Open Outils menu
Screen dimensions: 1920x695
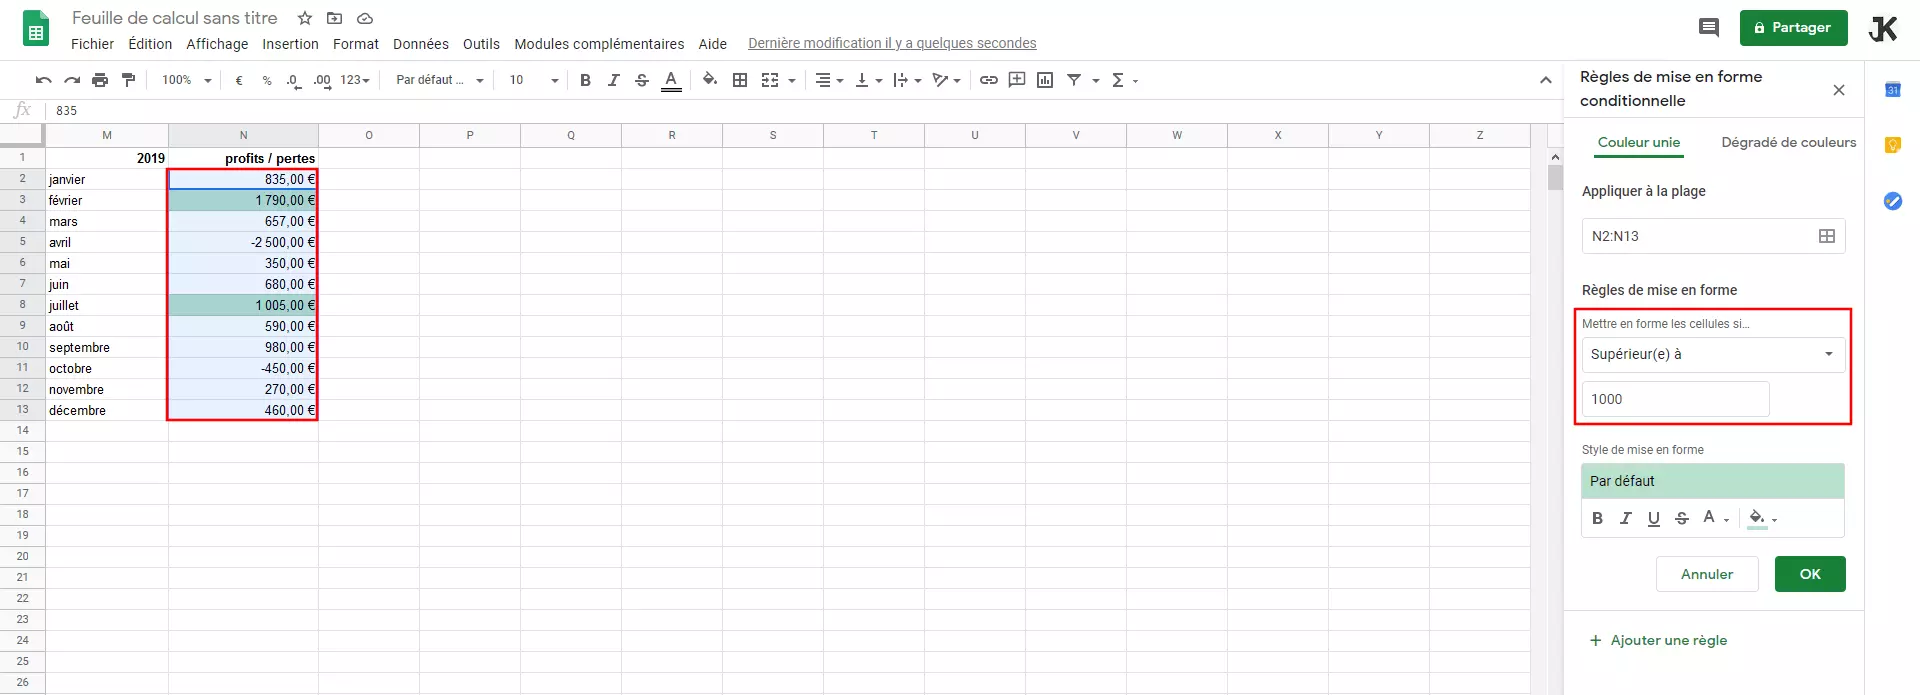[481, 44]
